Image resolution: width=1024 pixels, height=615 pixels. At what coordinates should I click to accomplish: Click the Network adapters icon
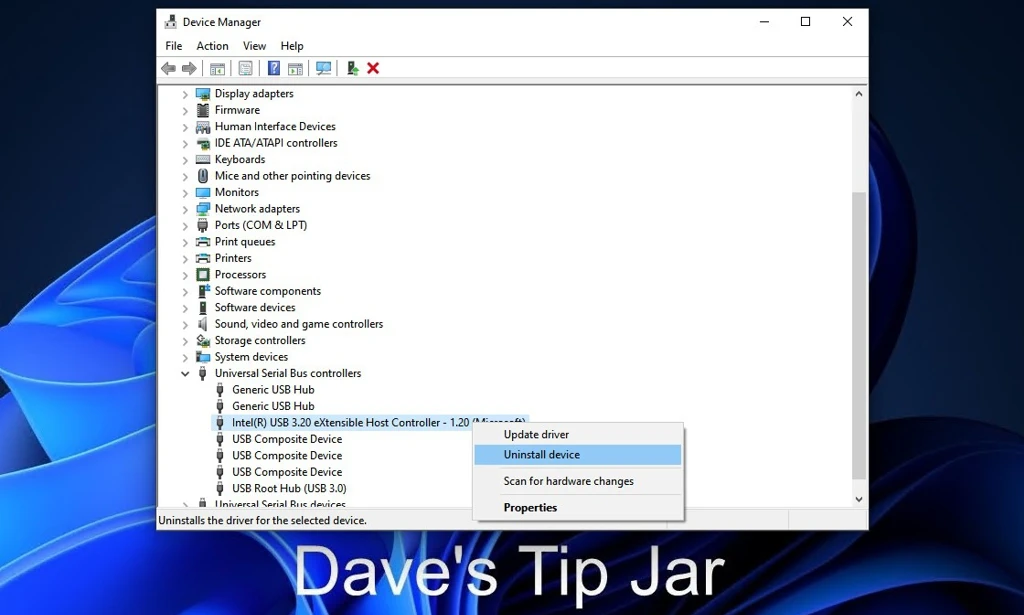click(x=203, y=208)
